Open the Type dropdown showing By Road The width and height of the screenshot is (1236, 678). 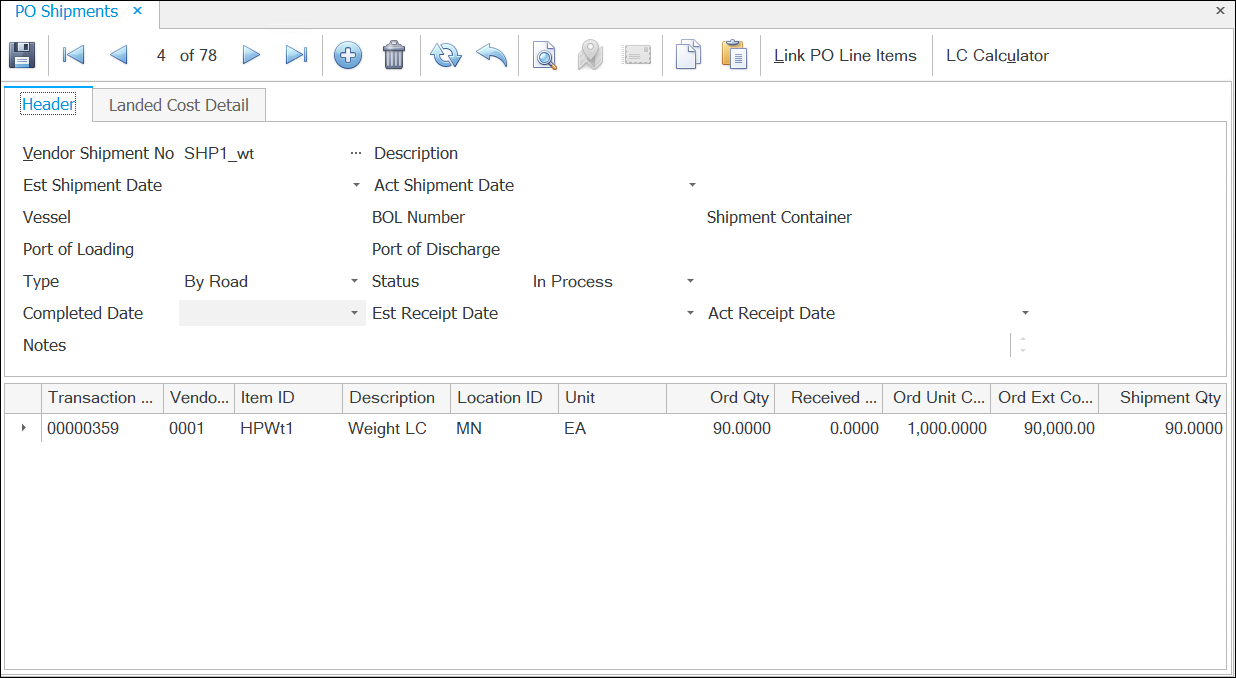tap(355, 282)
